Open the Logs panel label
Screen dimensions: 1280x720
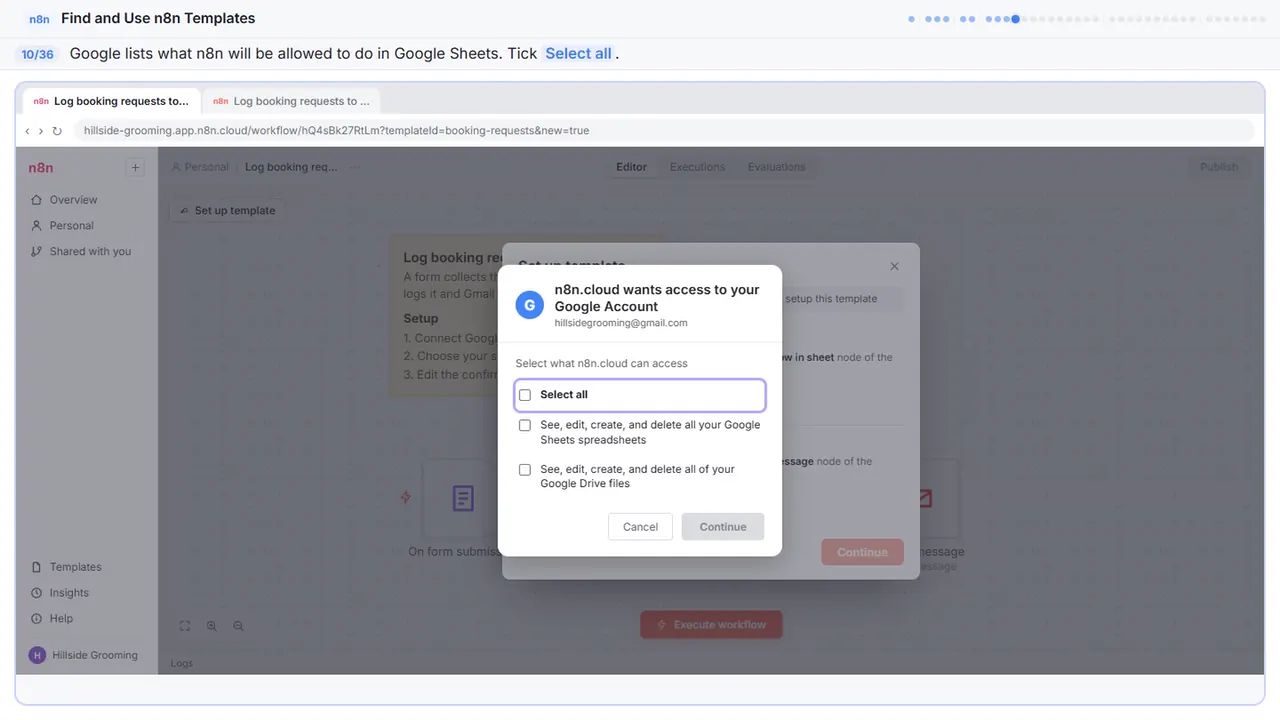[x=182, y=663]
